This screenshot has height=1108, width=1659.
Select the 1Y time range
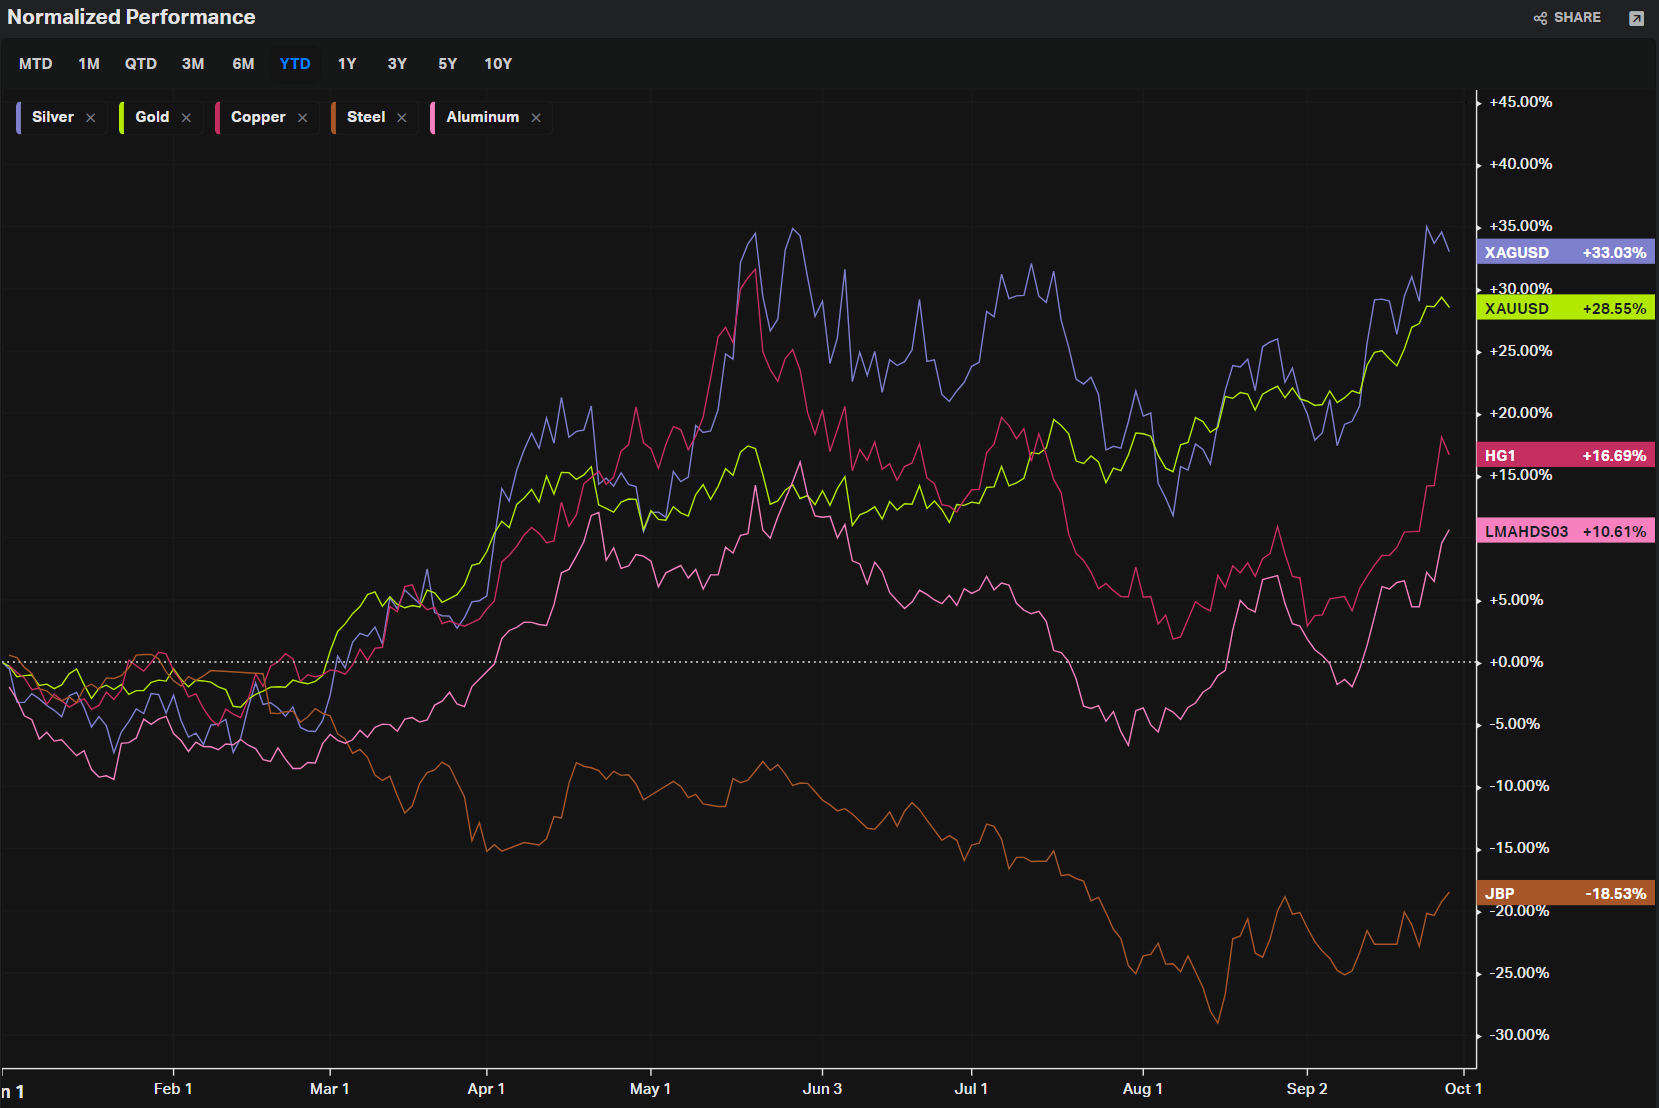pyautogui.click(x=347, y=64)
